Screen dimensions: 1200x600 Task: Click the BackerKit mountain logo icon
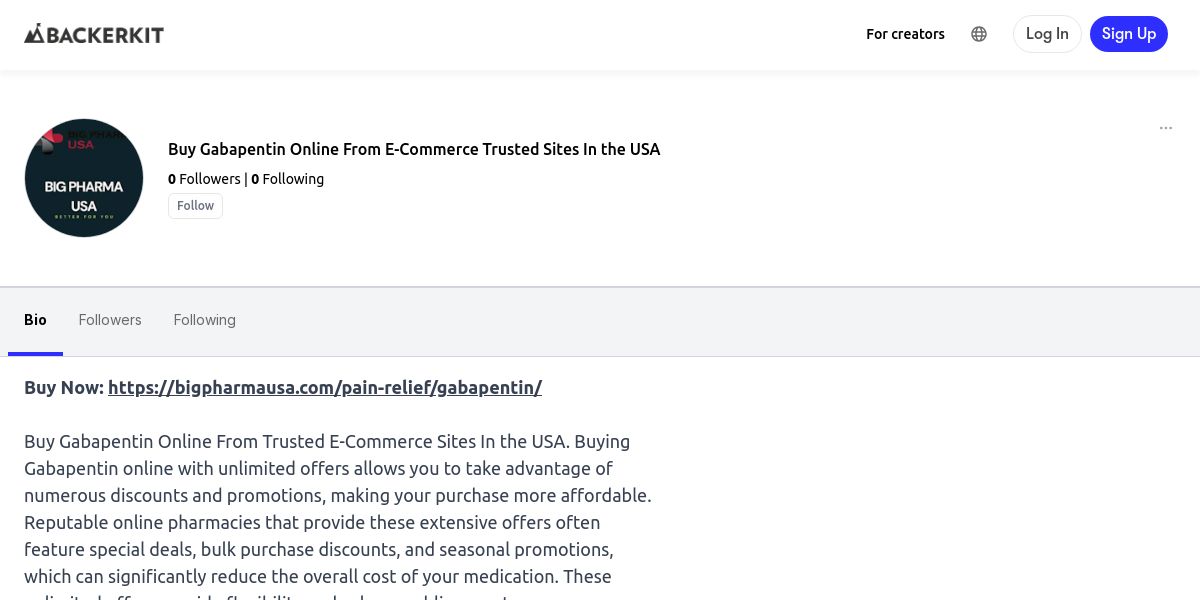click(35, 34)
